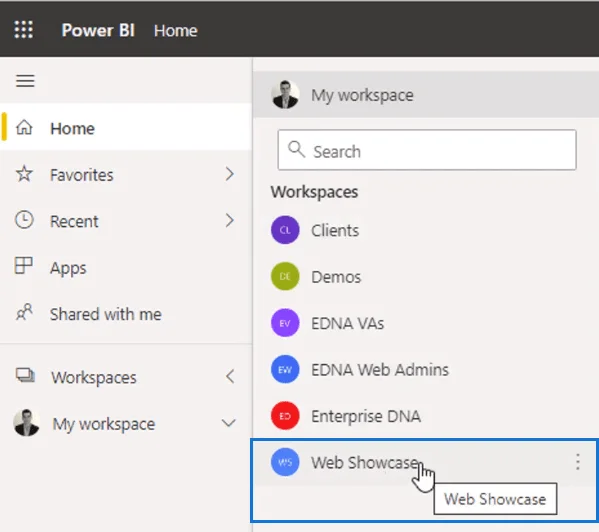Collapse the Workspaces flyout chevron
Image resolution: width=599 pixels, height=532 pixels.
click(x=230, y=377)
